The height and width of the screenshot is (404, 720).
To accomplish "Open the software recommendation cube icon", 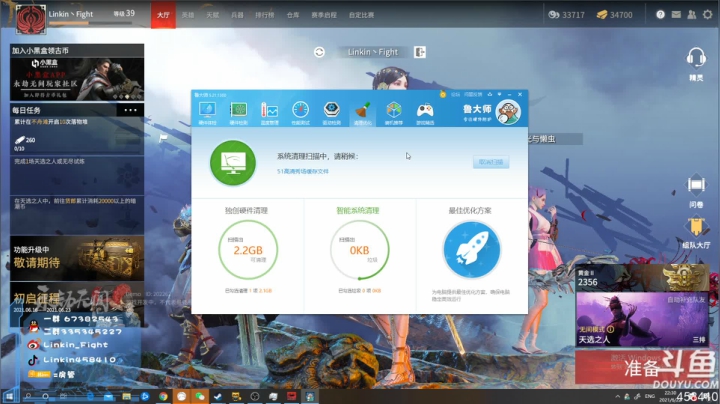I will coord(394,113).
